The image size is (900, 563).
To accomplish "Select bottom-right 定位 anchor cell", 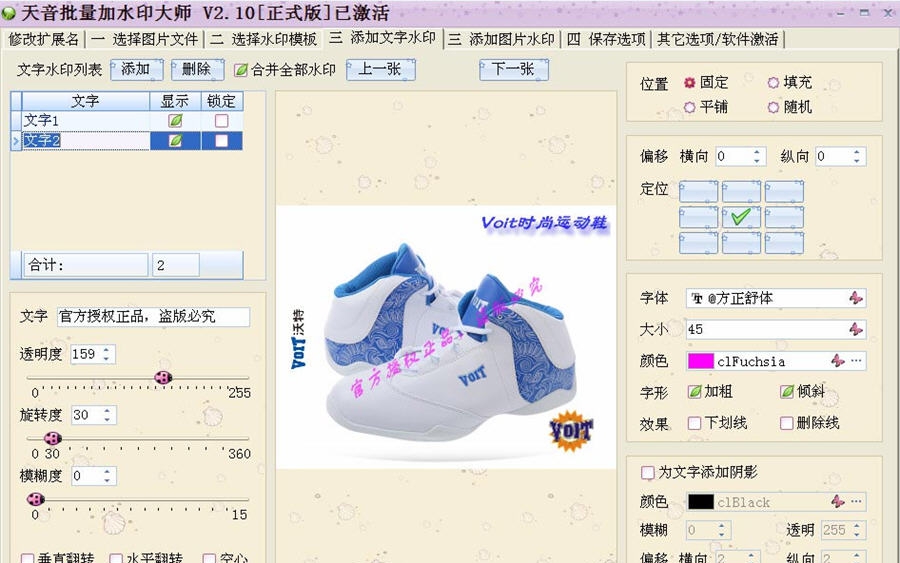I will point(784,243).
